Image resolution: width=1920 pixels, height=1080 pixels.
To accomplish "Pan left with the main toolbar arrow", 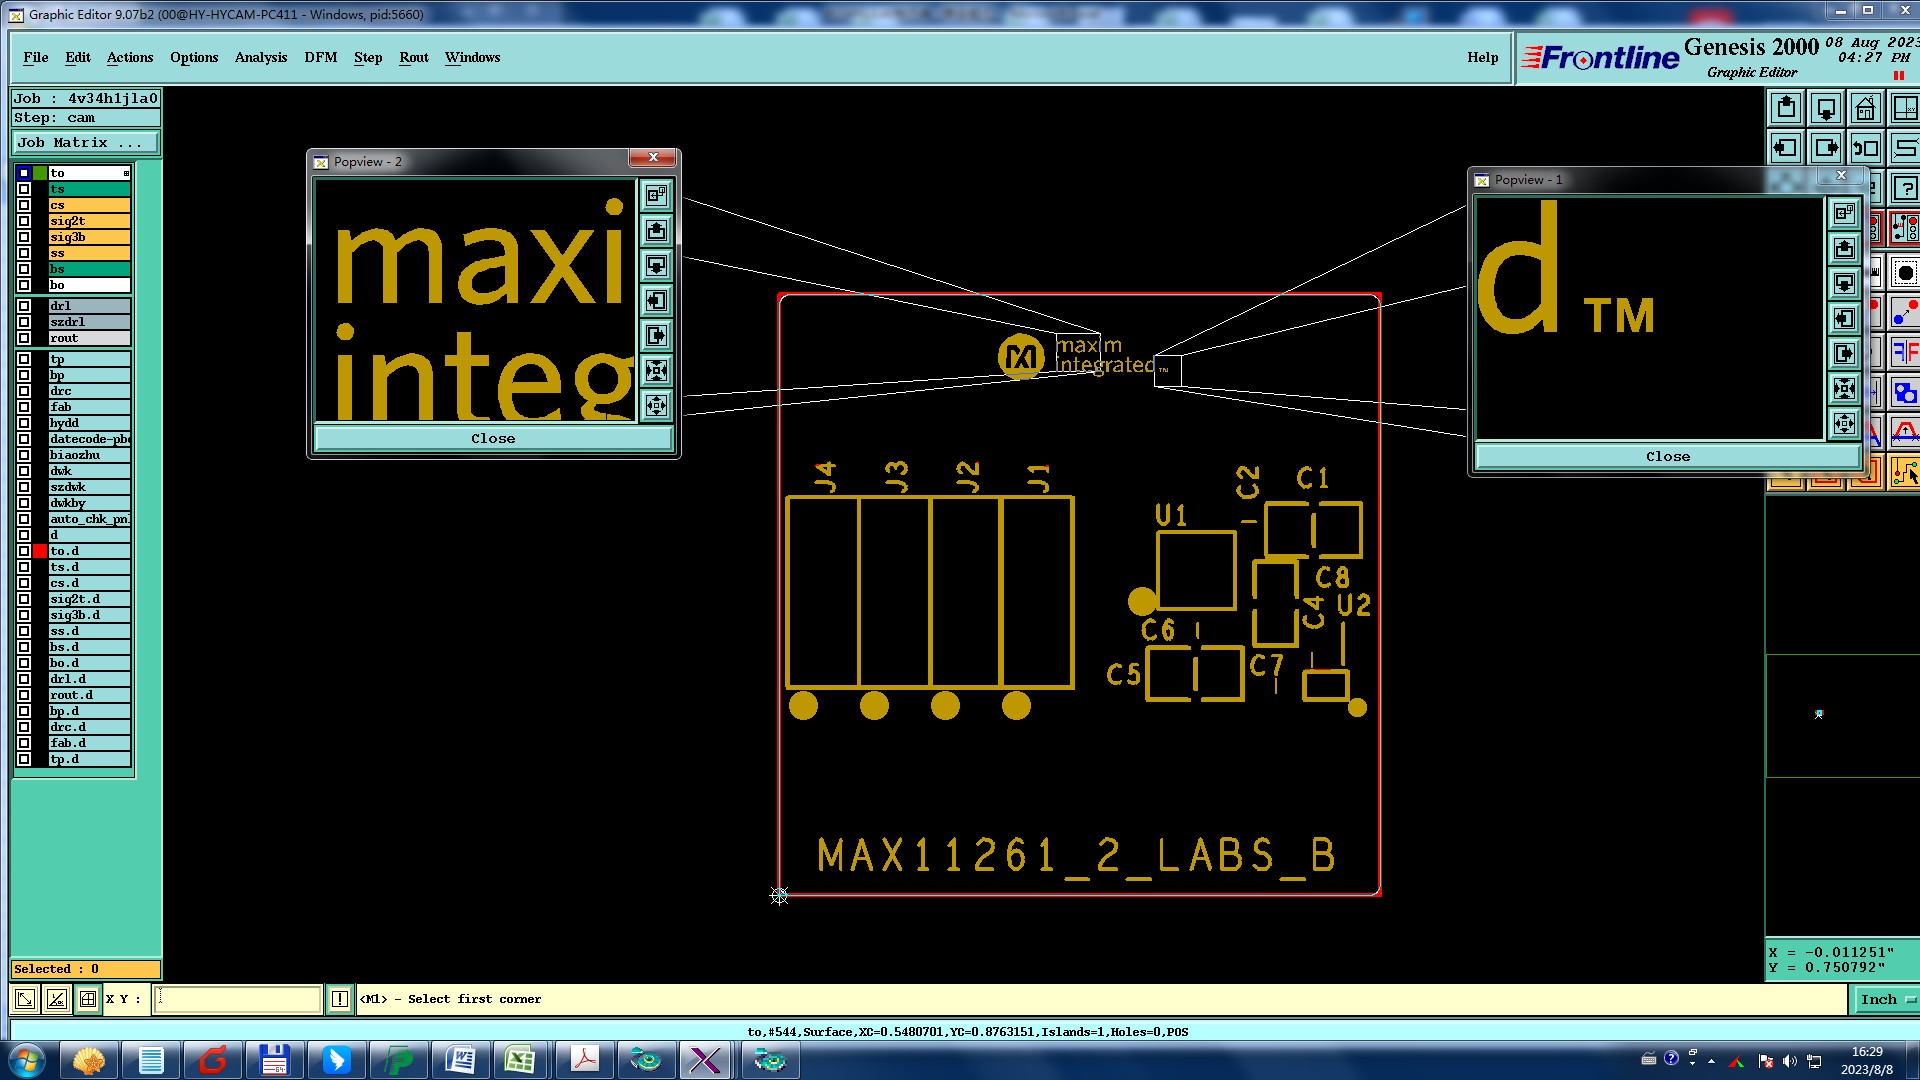I will pos(1786,148).
